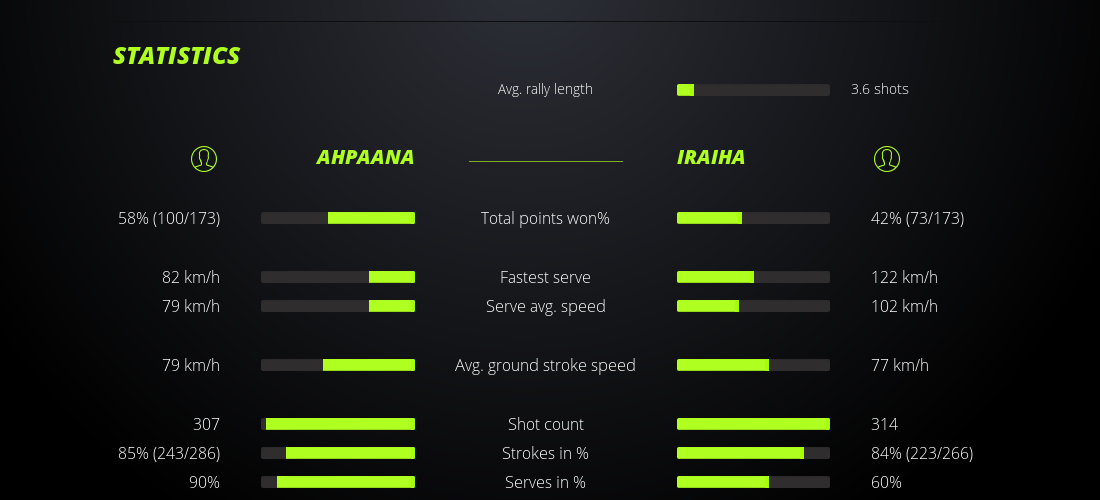
Task: Click the Avg. rally length progress bar
Action: (753, 90)
